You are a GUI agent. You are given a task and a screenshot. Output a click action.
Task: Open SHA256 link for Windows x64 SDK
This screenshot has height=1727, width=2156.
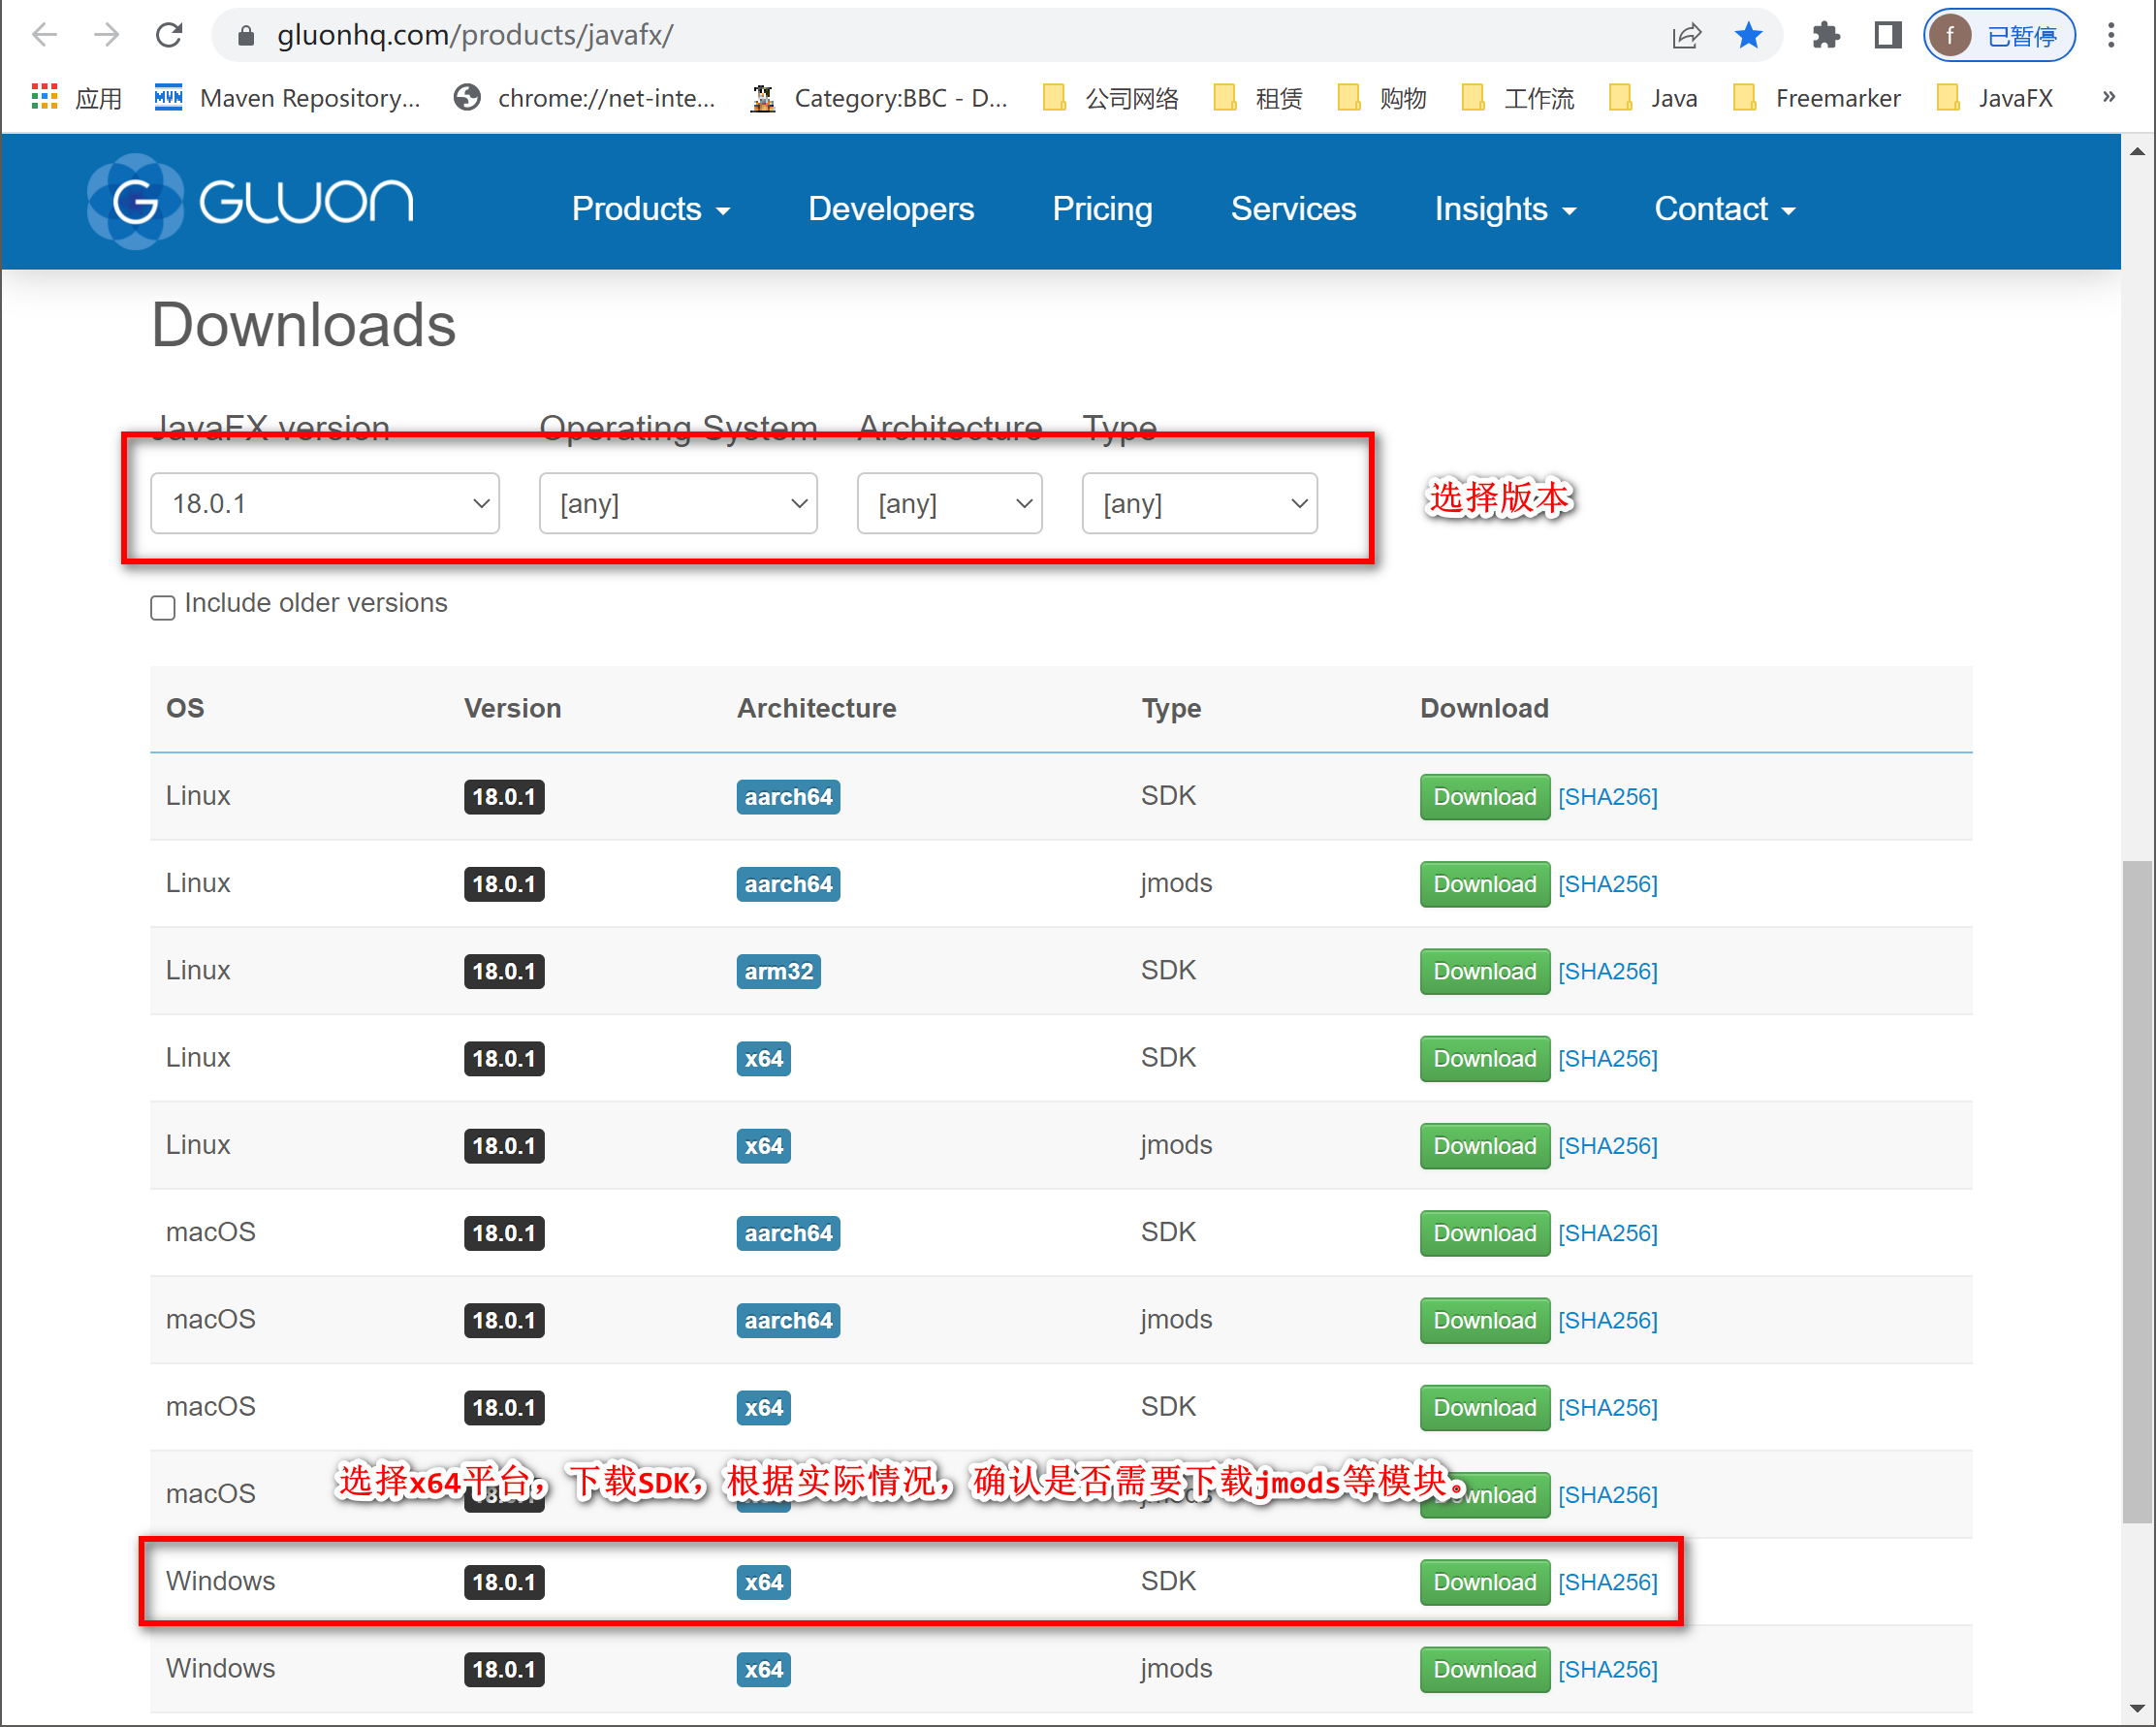coord(1607,1582)
